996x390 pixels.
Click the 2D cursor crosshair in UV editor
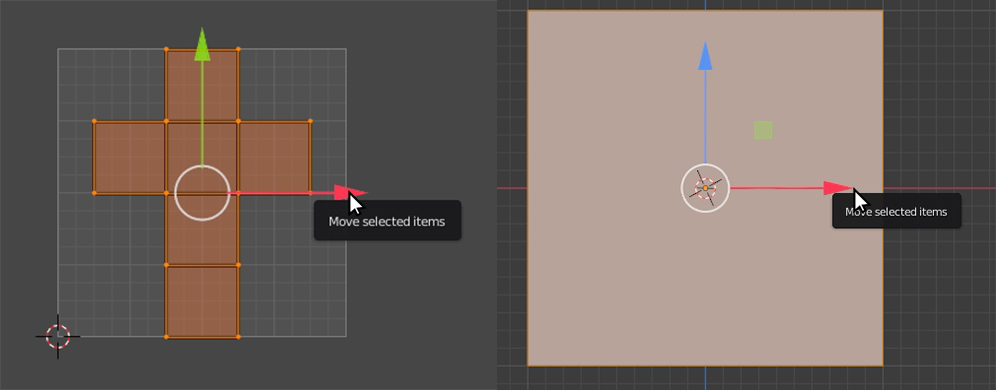58,336
